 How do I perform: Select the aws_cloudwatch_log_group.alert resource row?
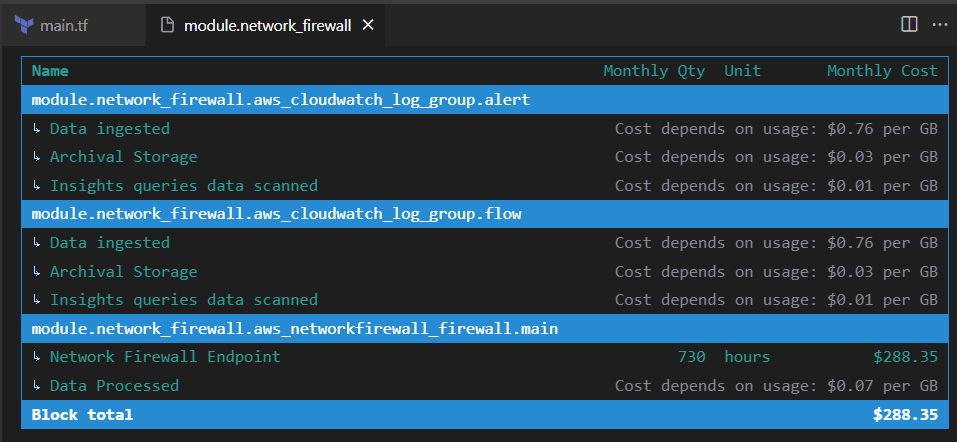click(485, 100)
